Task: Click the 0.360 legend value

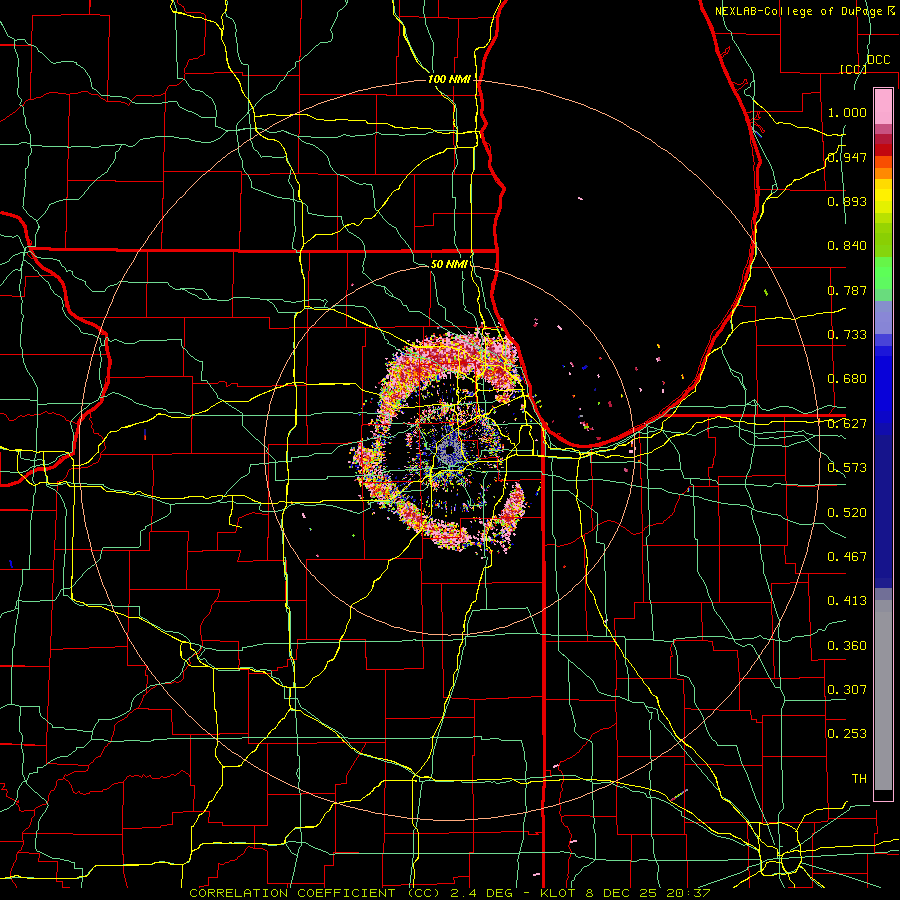Action: click(847, 646)
